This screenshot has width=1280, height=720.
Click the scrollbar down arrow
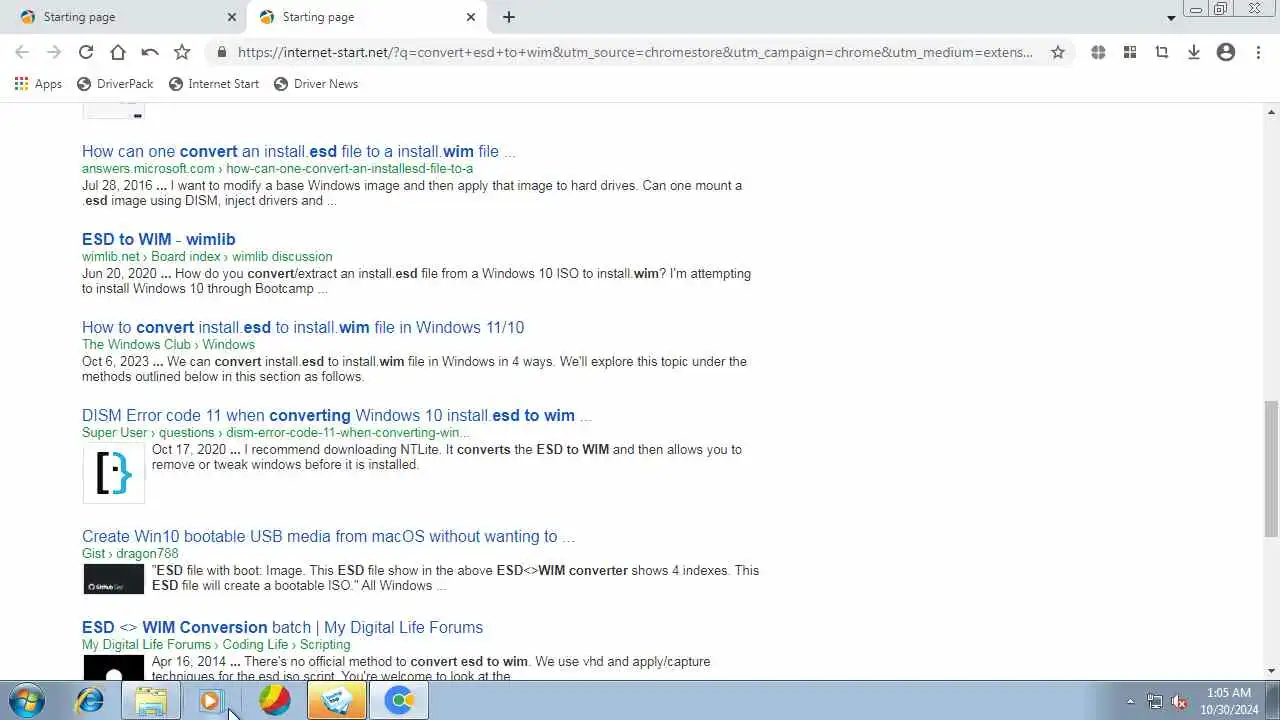tap(1271, 671)
